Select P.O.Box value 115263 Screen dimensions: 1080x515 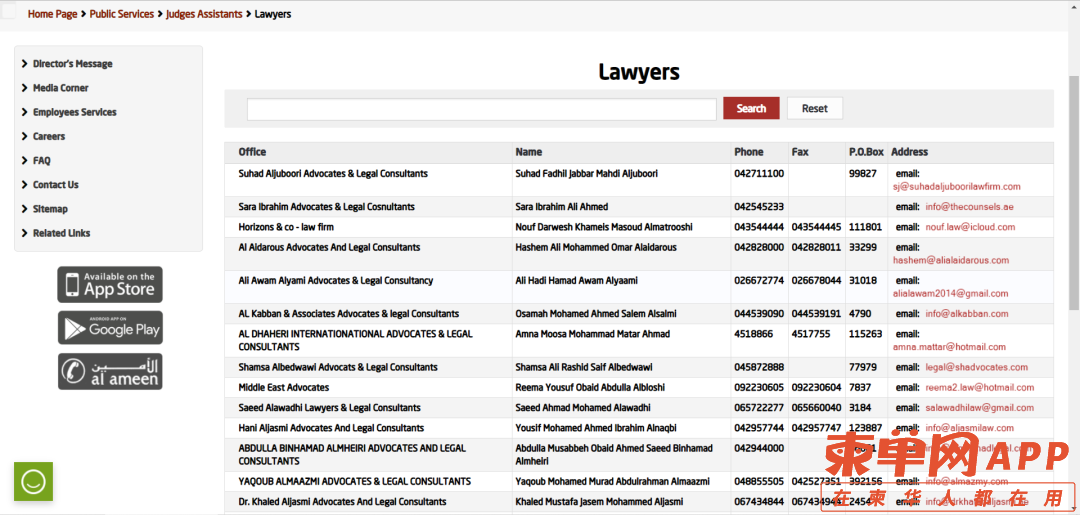[x=865, y=334]
